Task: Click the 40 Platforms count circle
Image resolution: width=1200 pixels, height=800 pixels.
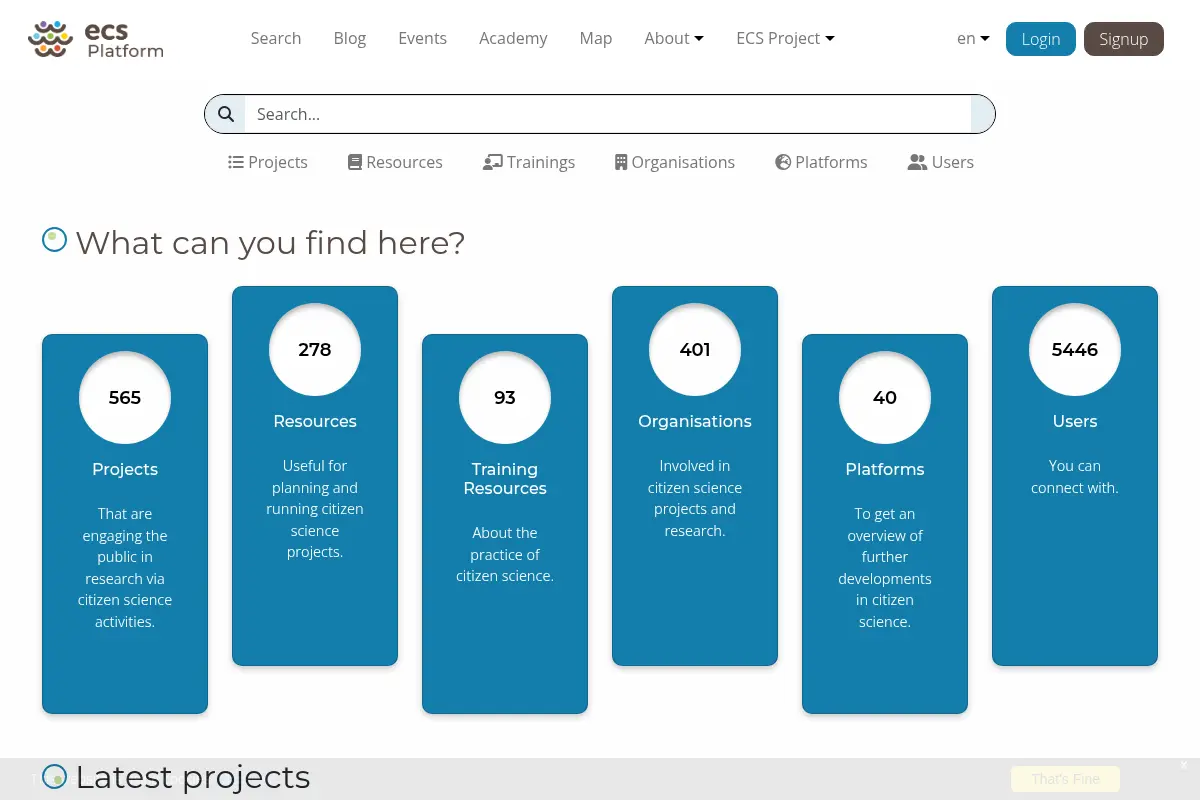Action: tap(885, 398)
